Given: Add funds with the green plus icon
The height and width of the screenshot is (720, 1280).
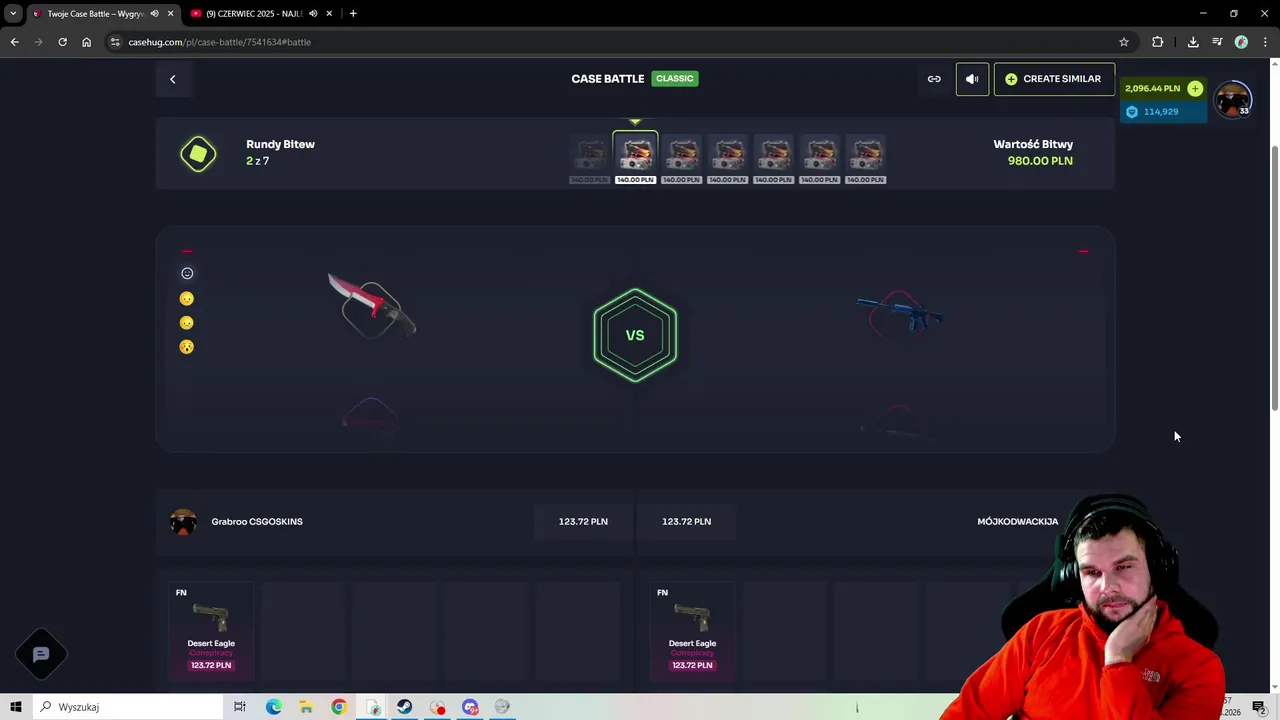Looking at the screenshot, I should click(1195, 88).
